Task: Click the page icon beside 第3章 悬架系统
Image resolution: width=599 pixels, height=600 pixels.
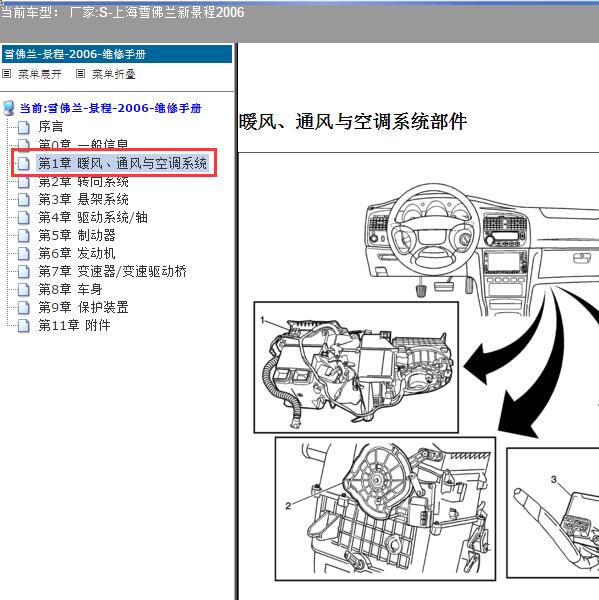Action: point(24,200)
